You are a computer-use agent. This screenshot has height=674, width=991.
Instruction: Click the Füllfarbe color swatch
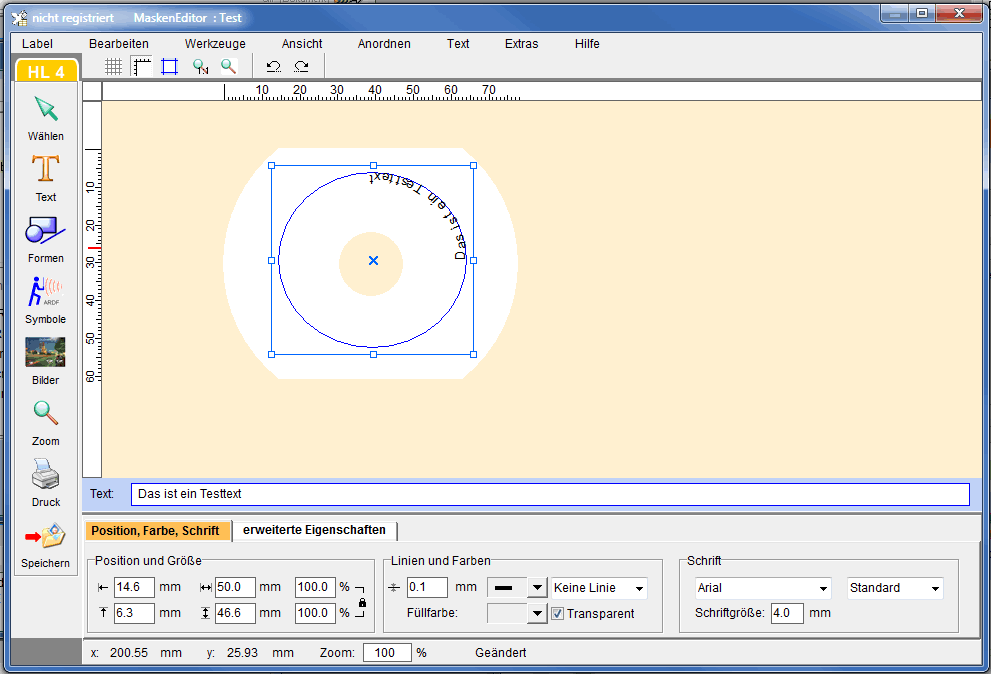coord(507,613)
